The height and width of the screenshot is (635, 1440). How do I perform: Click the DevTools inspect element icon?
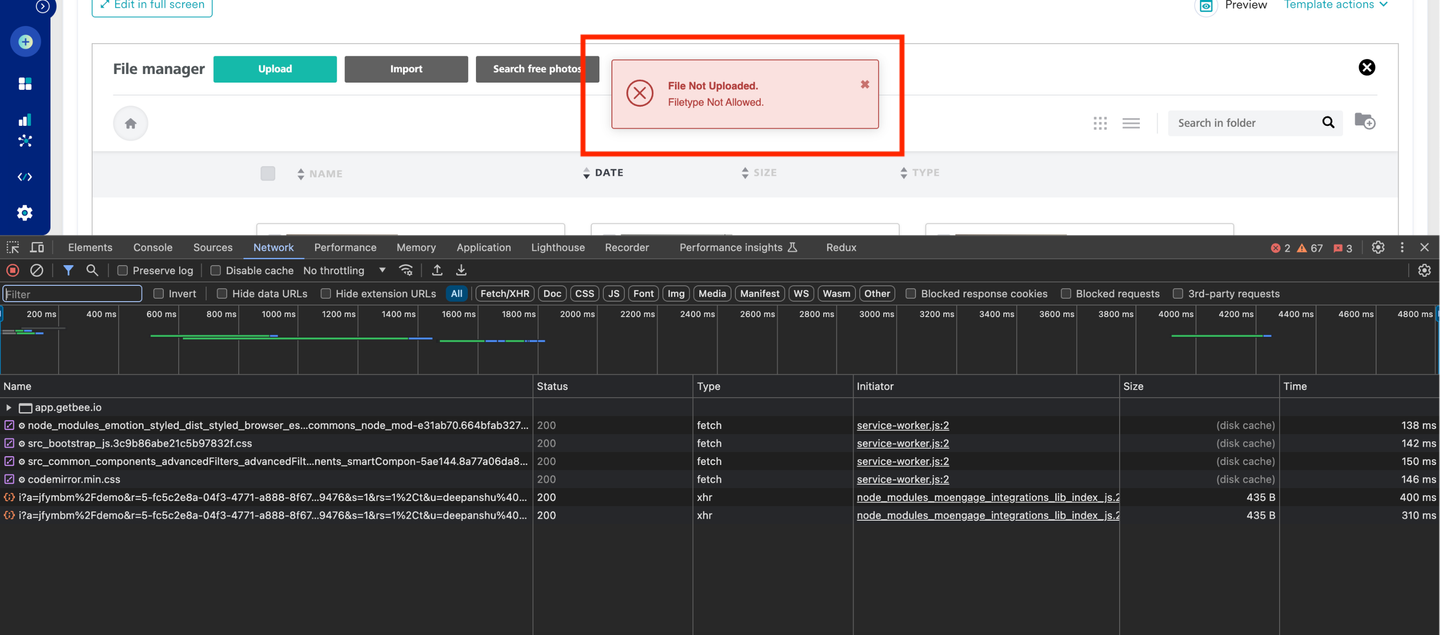pos(13,247)
